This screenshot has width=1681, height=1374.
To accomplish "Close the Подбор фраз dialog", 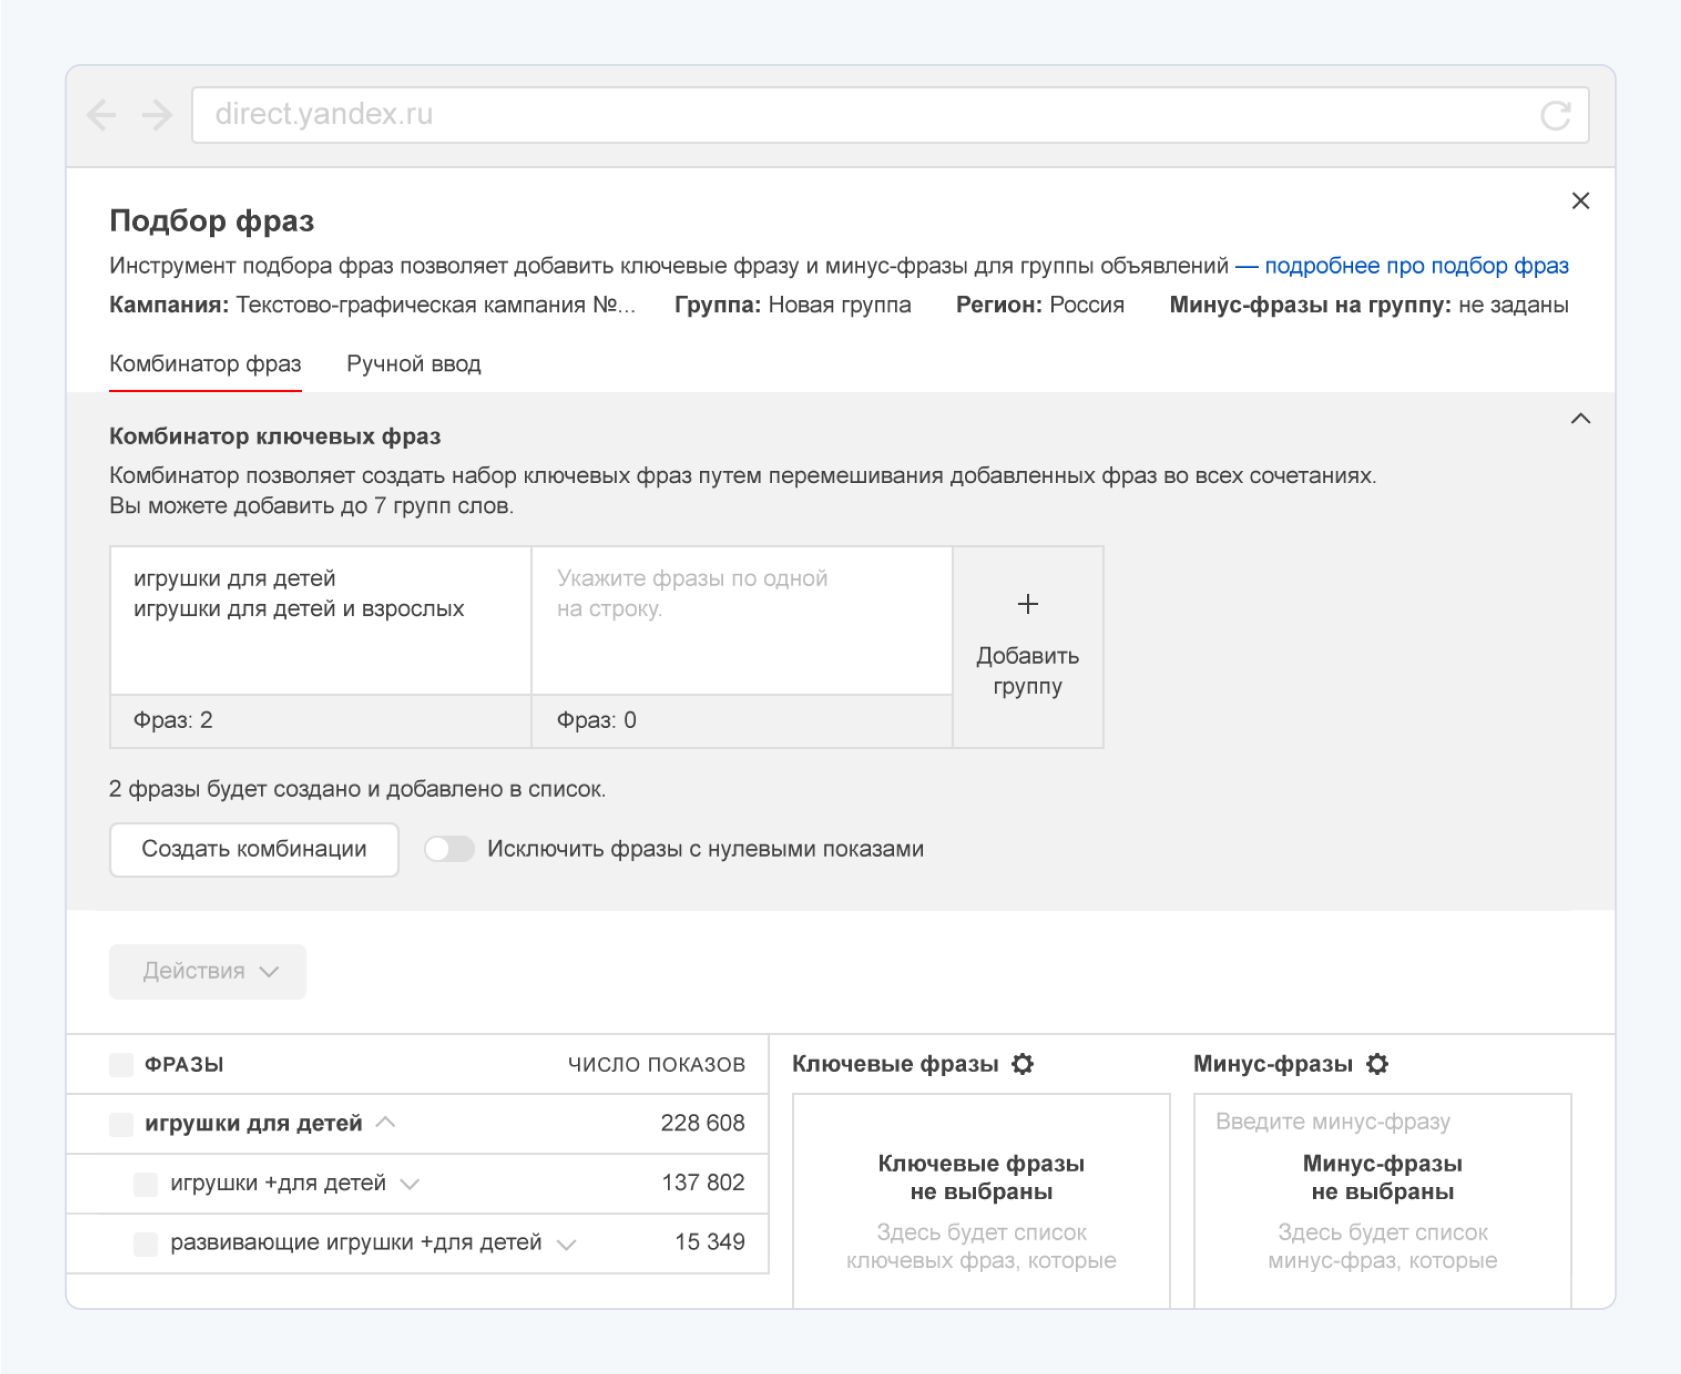I will [x=1580, y=201].
